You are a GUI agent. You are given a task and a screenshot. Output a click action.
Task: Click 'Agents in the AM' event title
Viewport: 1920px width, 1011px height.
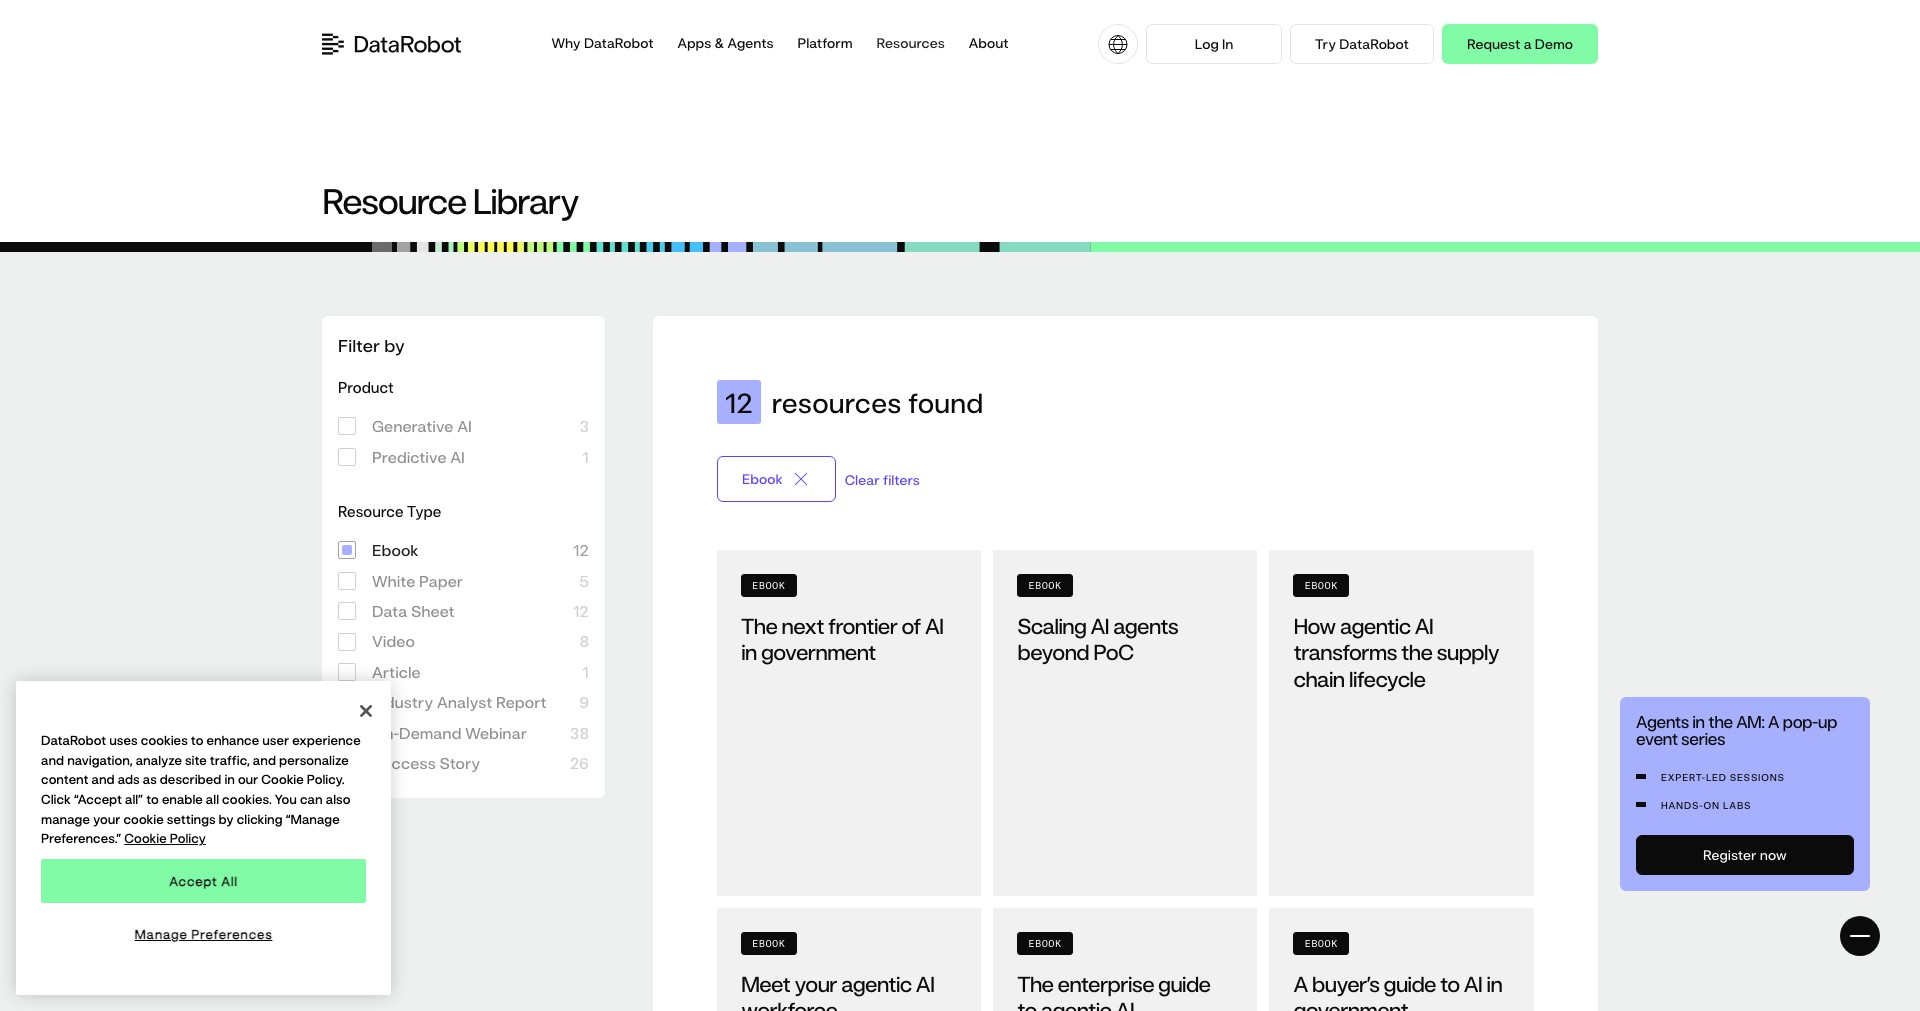pyautogui.click(x=1736, y=731)
